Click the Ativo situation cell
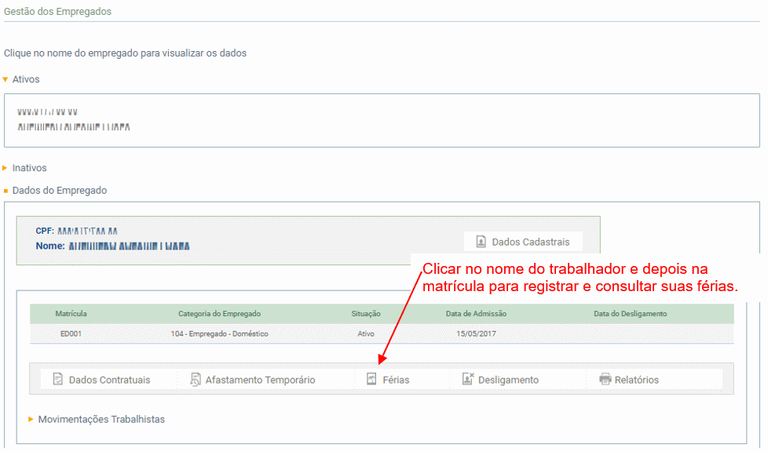 coord(366,333)
